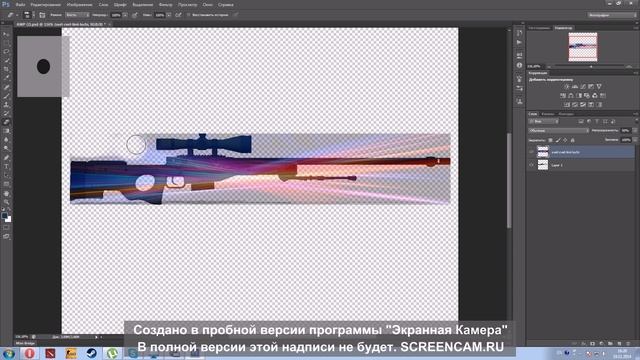The width and height of the screenshot is (640, 360).
Task: Select the Gradient tool
Action: pyautogui.click(x=6, y=131)
